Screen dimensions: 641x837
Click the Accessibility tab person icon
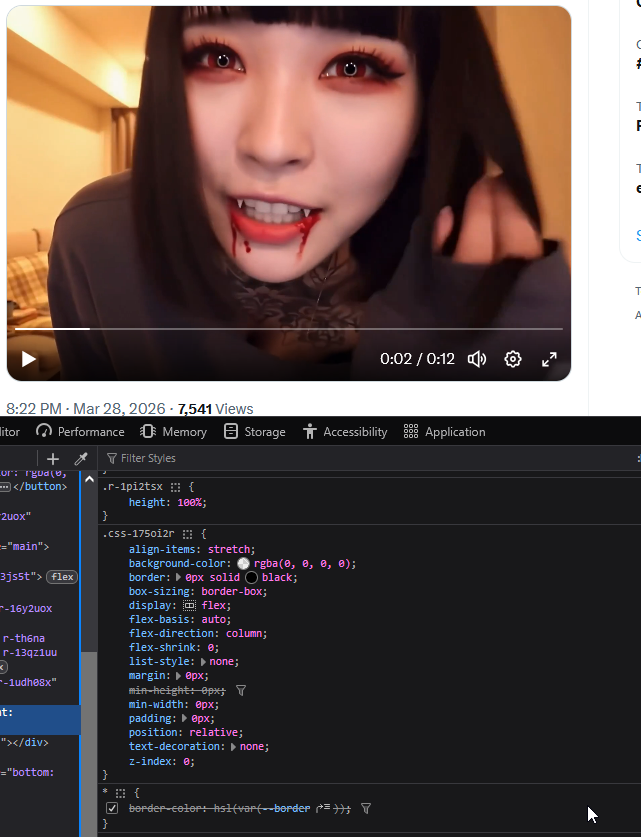(310, 431)
